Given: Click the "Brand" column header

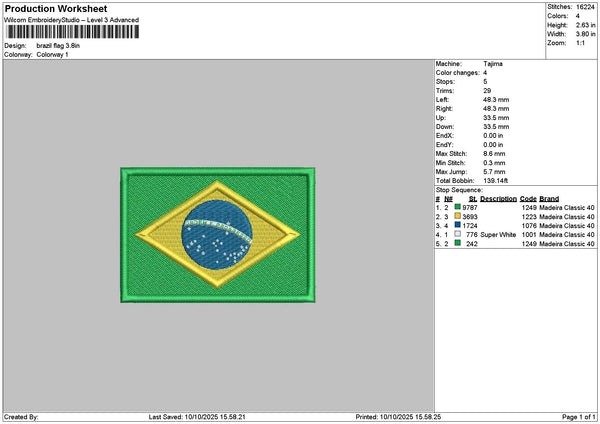Looking at the screenshot, I should pos(549,199).
